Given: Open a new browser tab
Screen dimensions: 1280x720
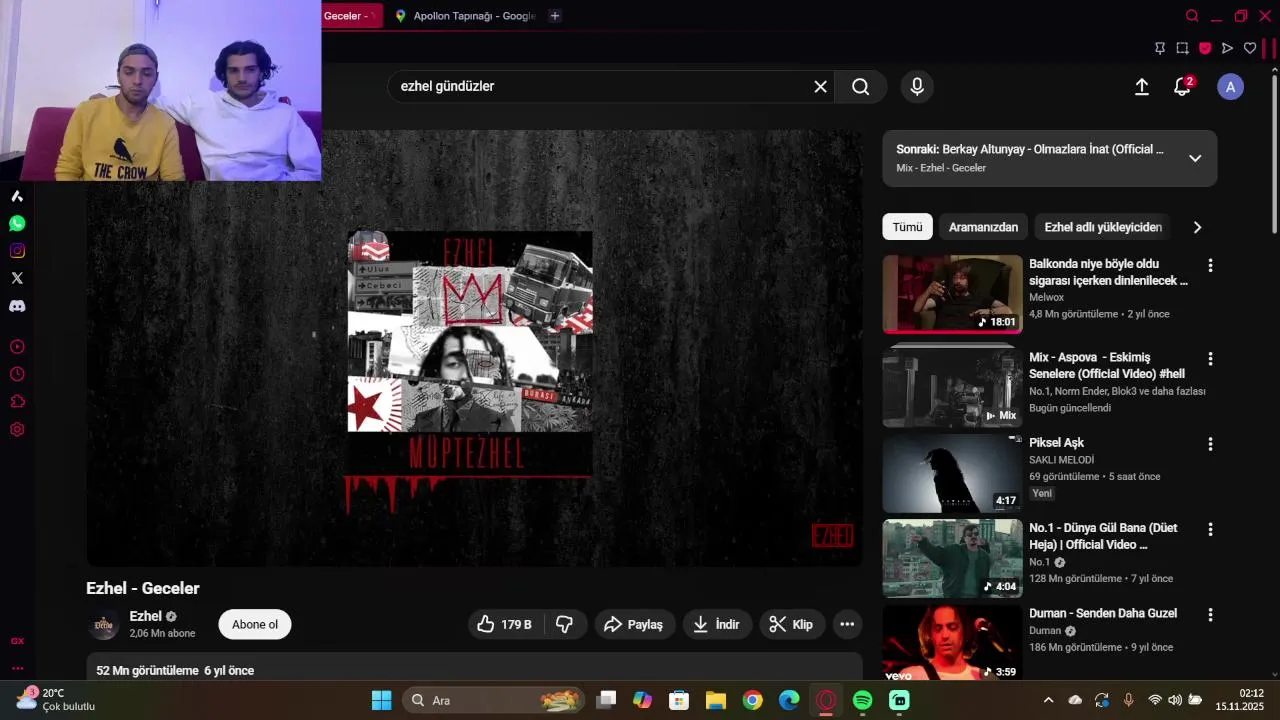Looking at the screenshot, I should point(555,16).
